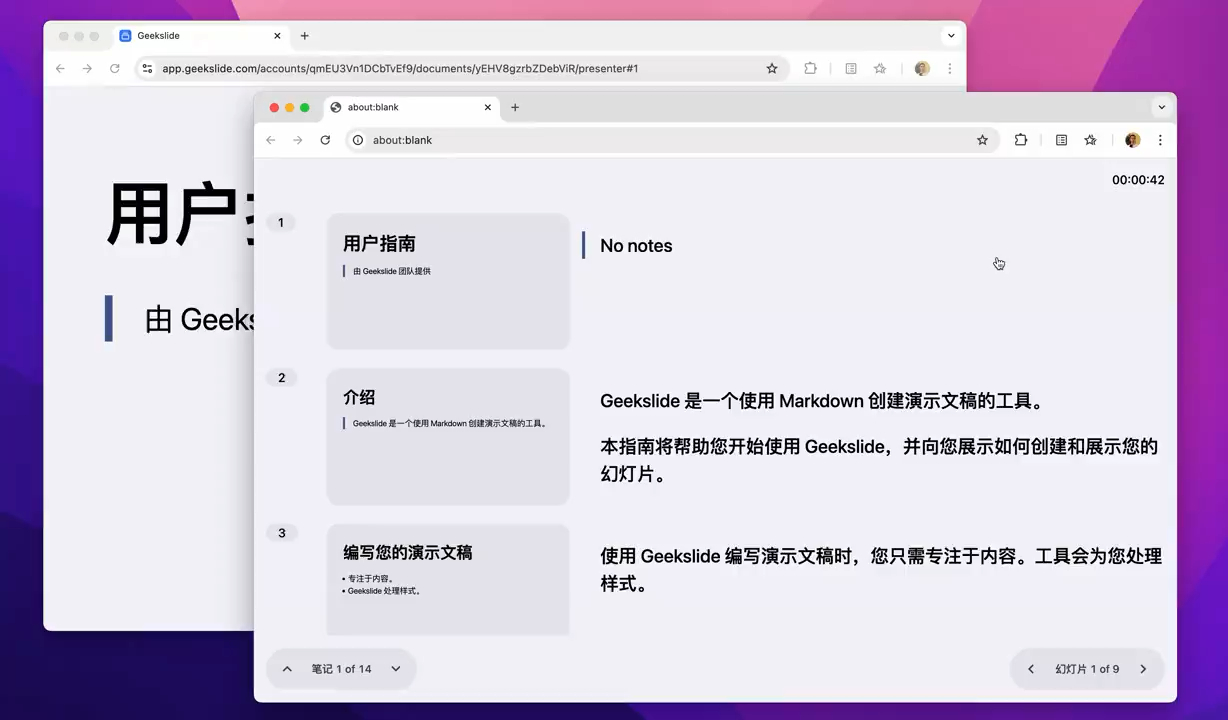Go to previous note with up chevron

coord(287,669)
